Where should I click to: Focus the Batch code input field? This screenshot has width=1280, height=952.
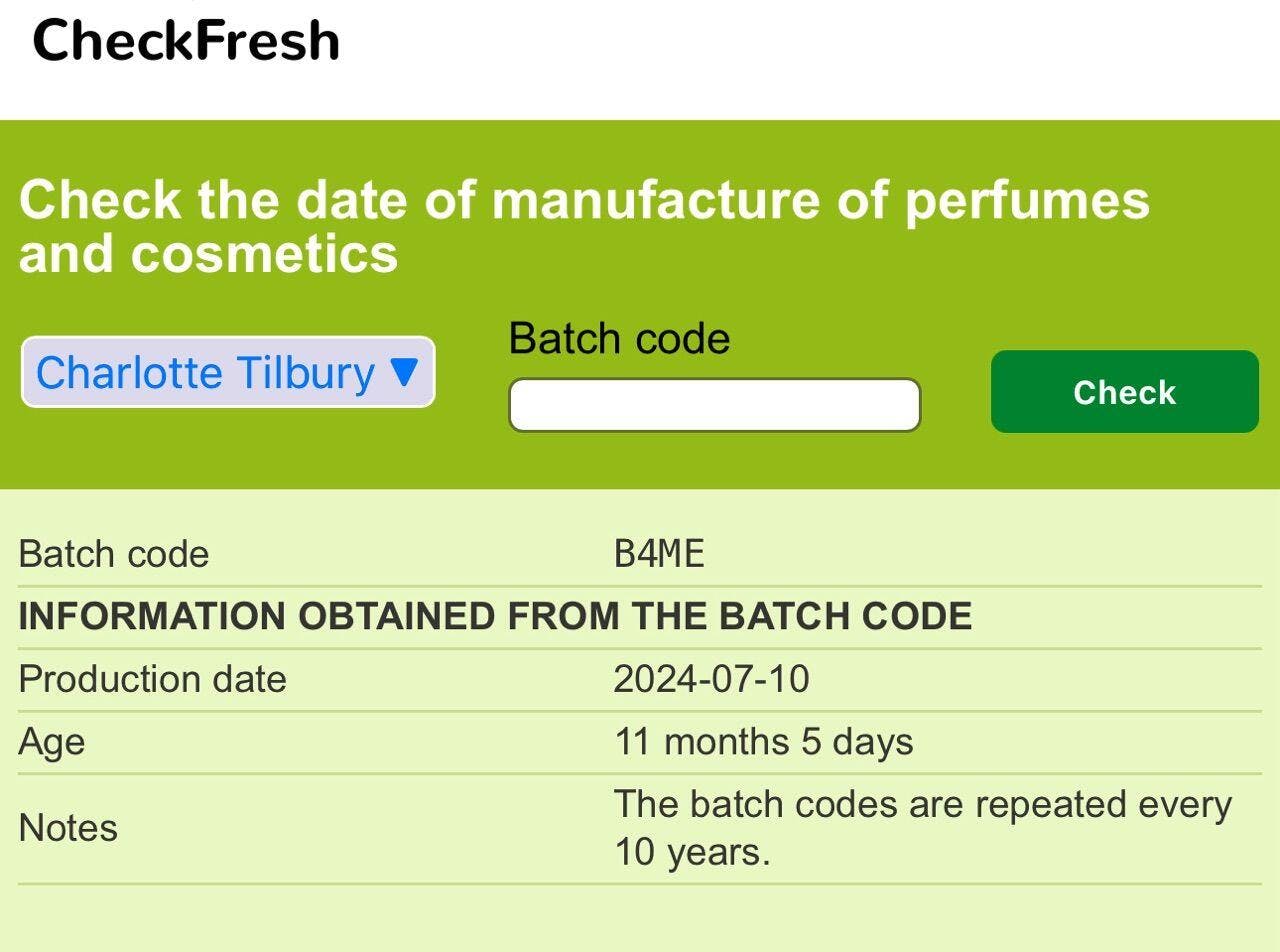[x=714, y=405]
